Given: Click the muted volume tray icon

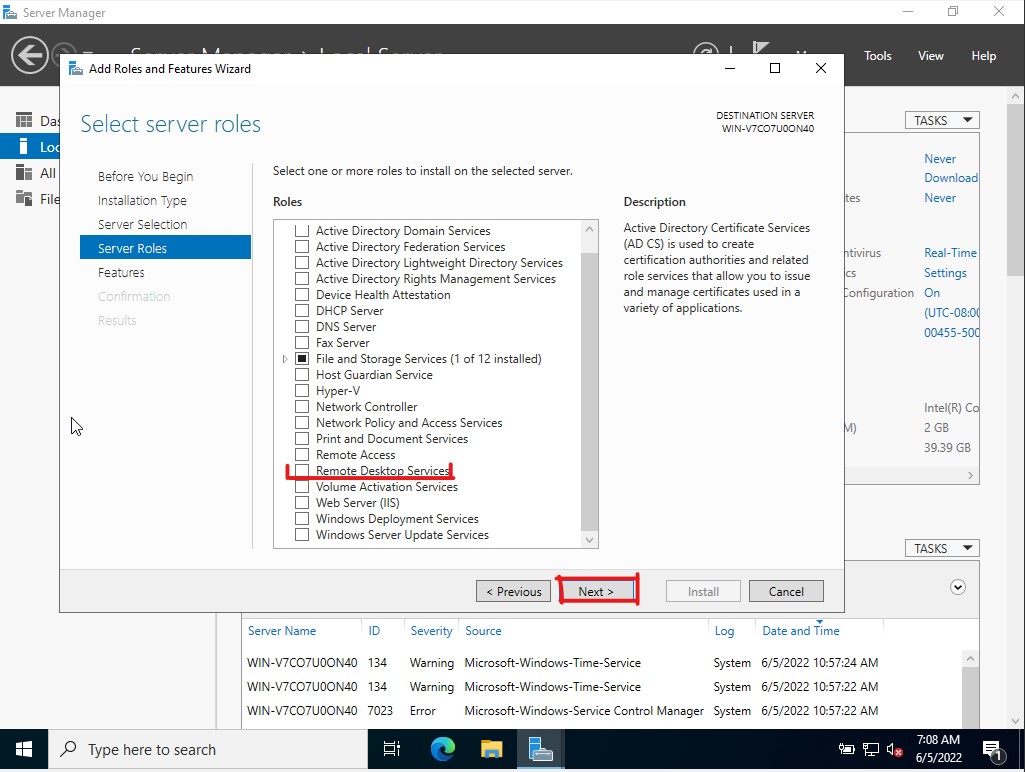Looking at the screenshot, I should coord(894,750).
